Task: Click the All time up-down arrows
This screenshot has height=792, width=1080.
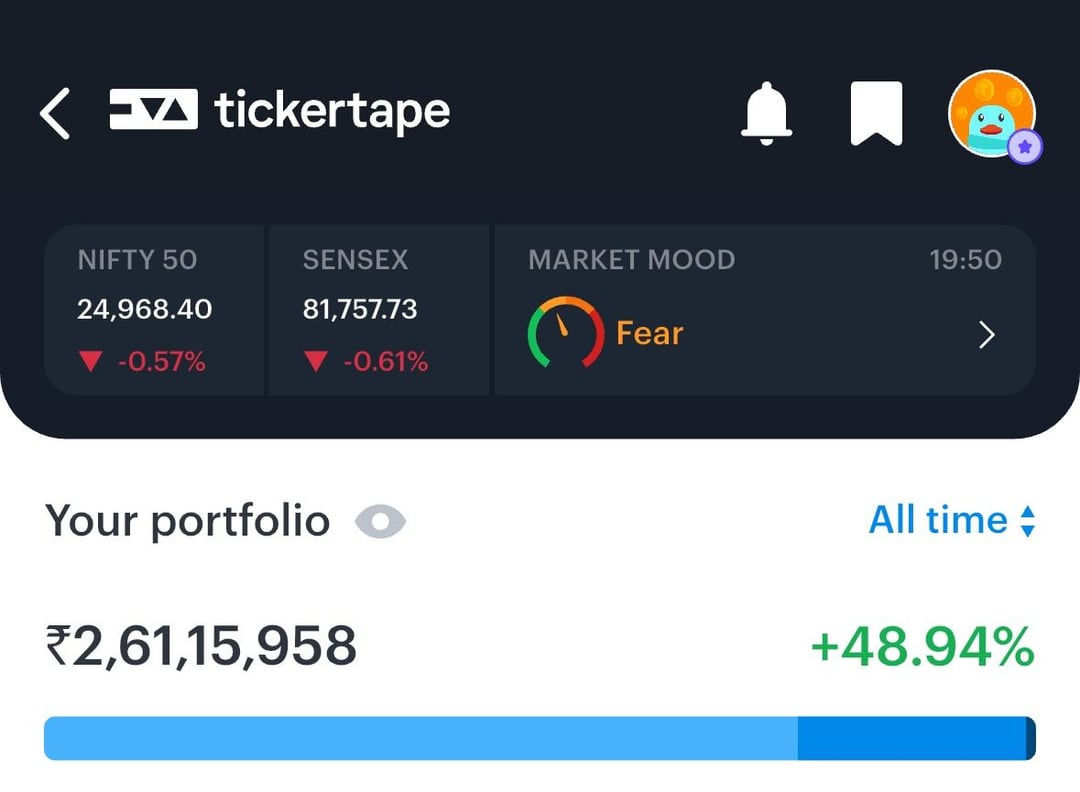Action: click(1027, 521)
